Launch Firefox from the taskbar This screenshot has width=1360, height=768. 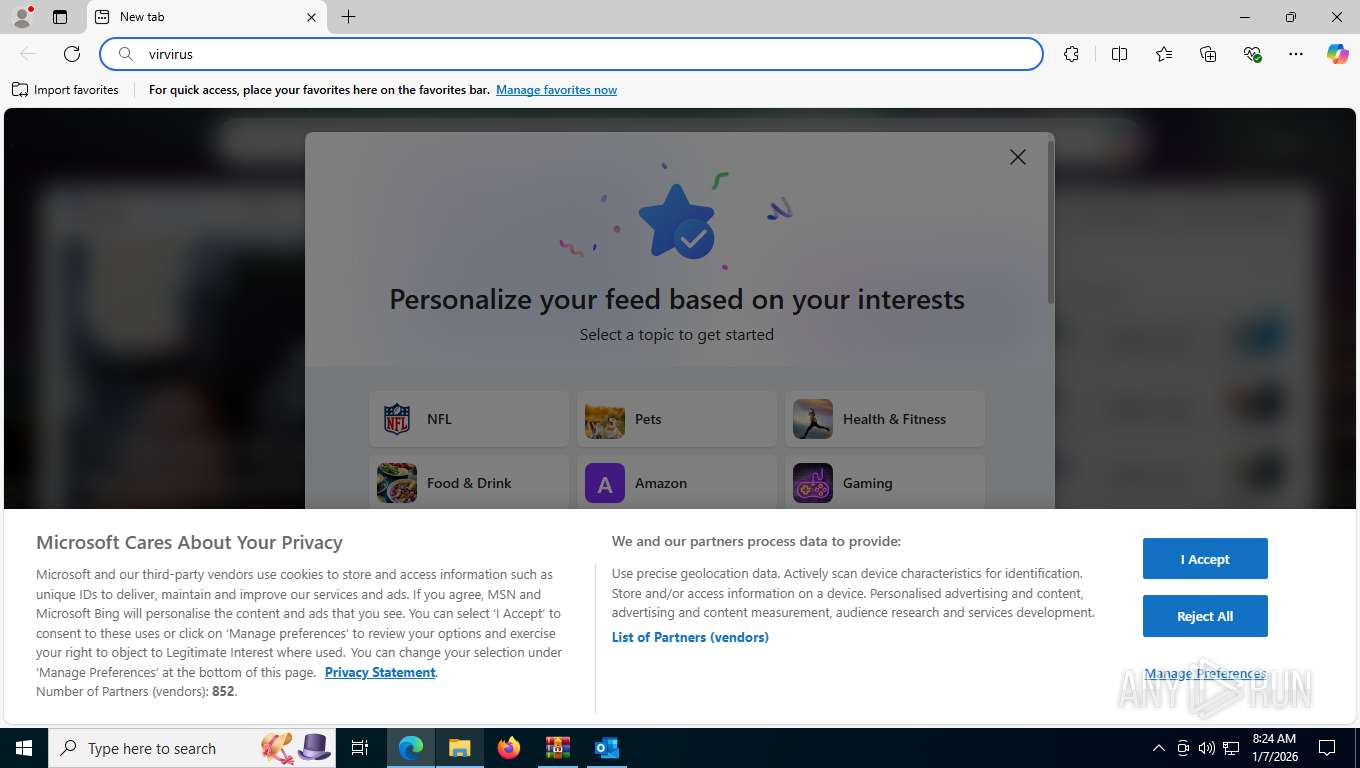509,748
